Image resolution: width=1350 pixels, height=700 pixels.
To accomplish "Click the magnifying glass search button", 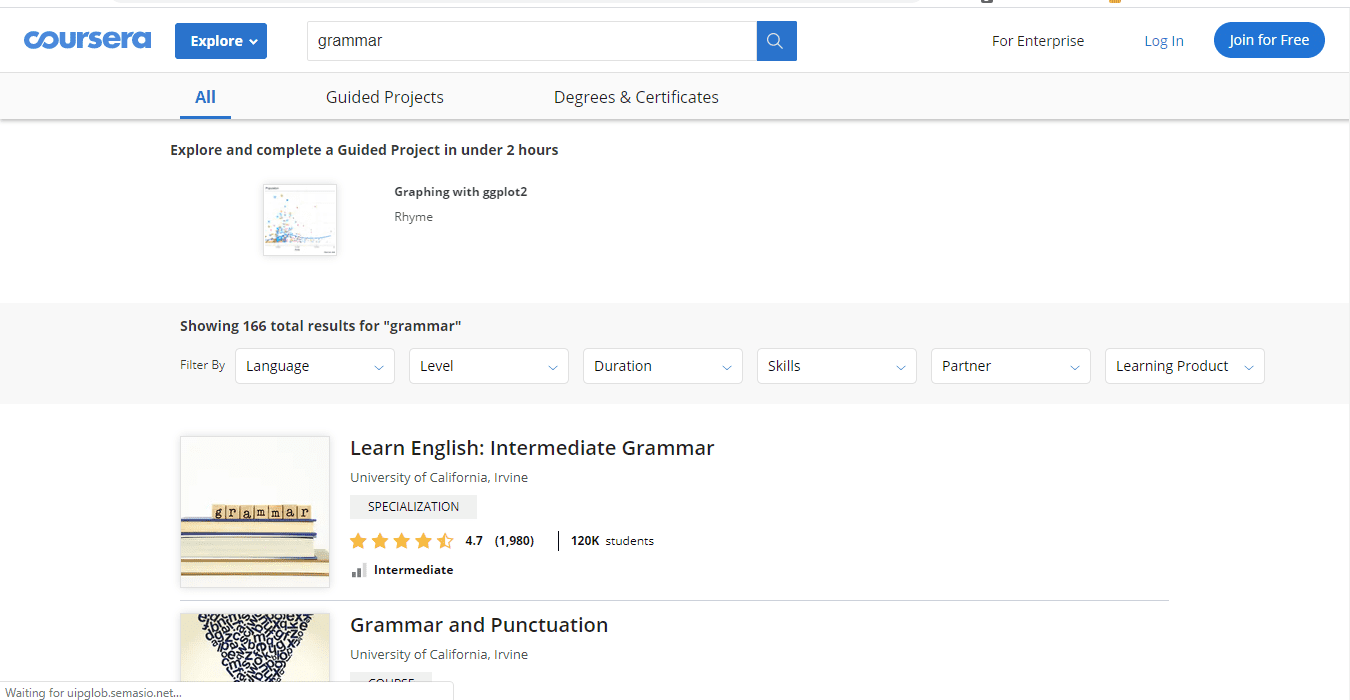I will point(776,41).
